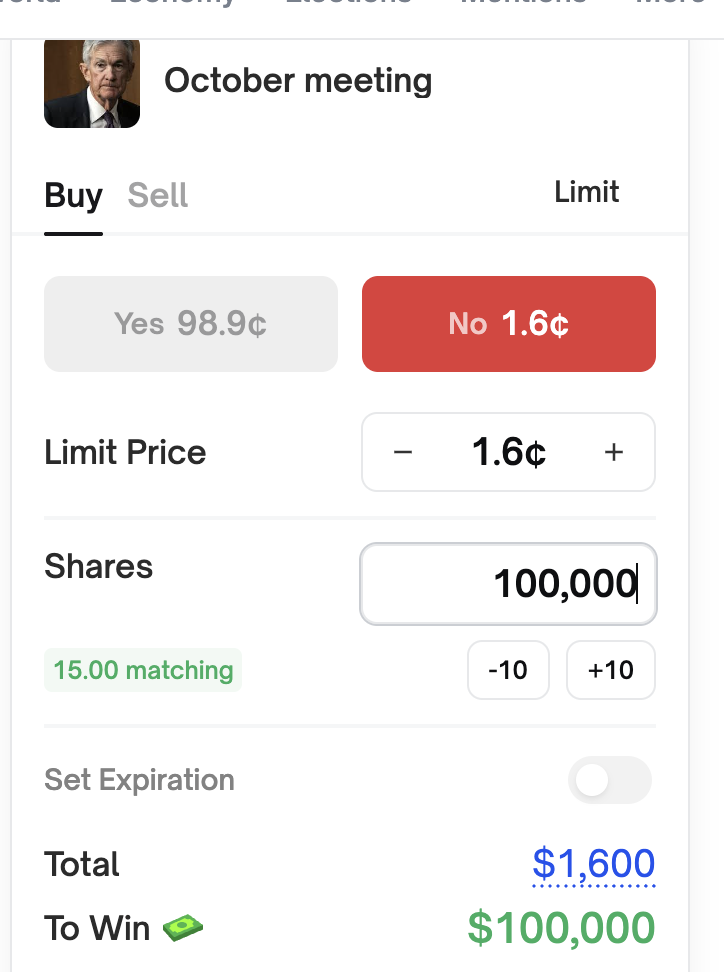Subtract 10 shares with -10 button
Image resolution: width=724 pixels, height=972 pixels.
[x=508, y=670]
